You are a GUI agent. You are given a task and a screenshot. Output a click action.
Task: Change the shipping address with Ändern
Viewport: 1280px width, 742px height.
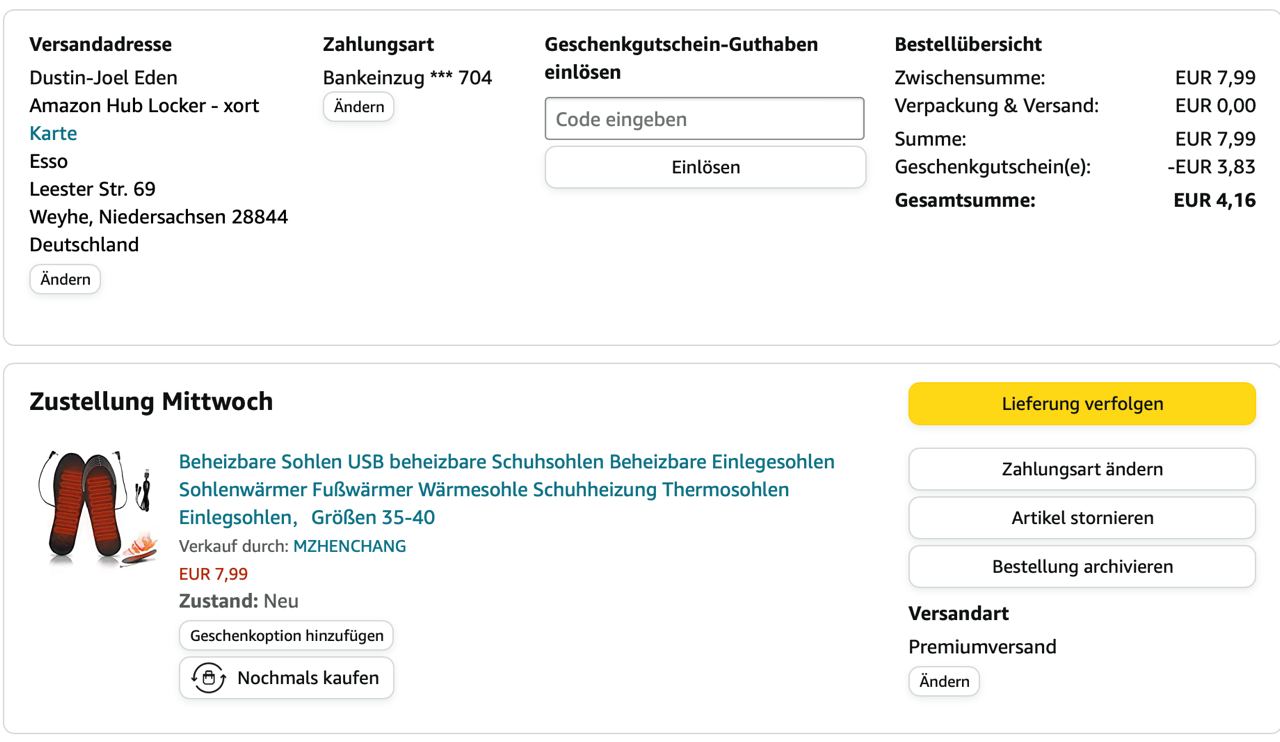click(x=66, y=279)
